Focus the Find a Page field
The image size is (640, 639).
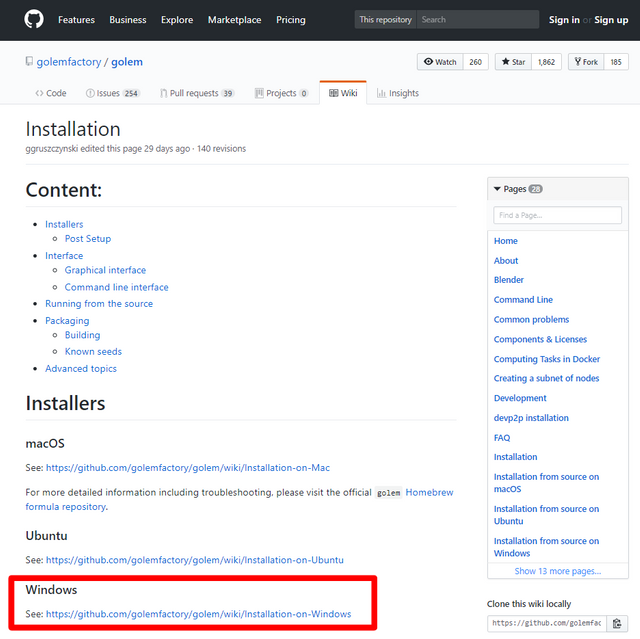pyautogui.click(x=558, y=215)
